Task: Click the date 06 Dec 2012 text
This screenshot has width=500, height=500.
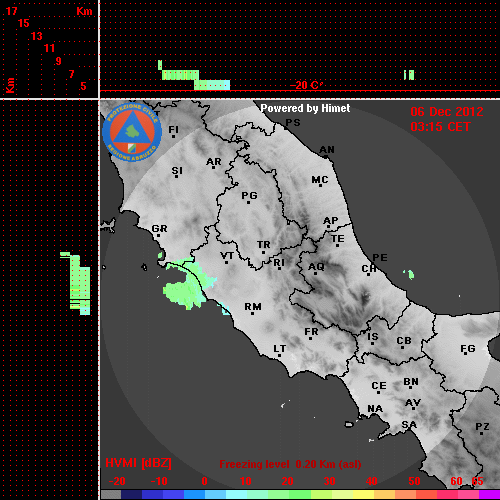Action: pyautogui.click(x=447, y=112)
